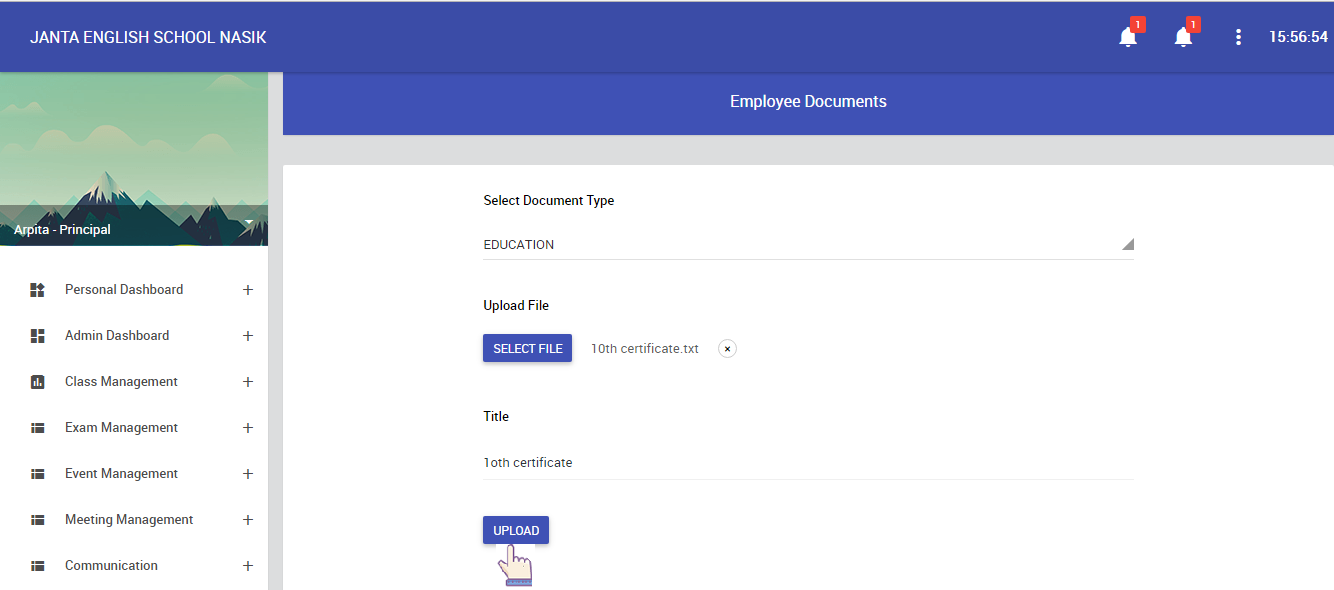The width and height of the screenshot is (1334, 590).
Task: Click the Class Management sidebar icon
Action: tap(38, 382)
